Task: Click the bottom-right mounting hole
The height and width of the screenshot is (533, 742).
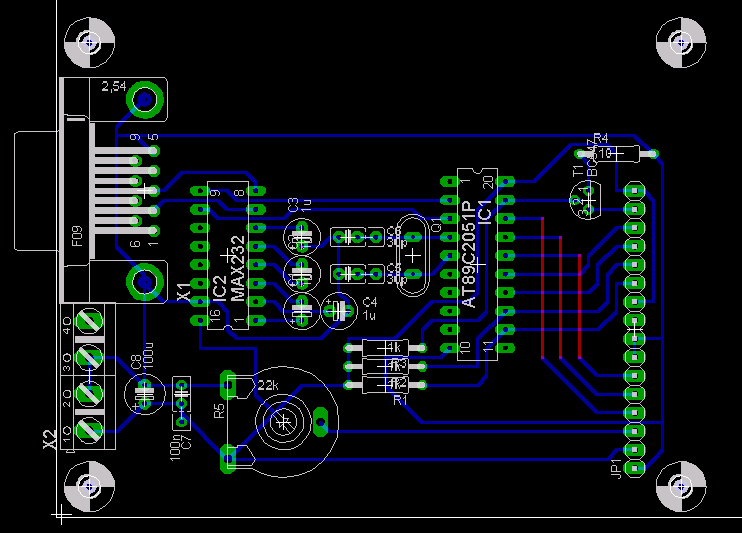Action: [x=681, y=487]
